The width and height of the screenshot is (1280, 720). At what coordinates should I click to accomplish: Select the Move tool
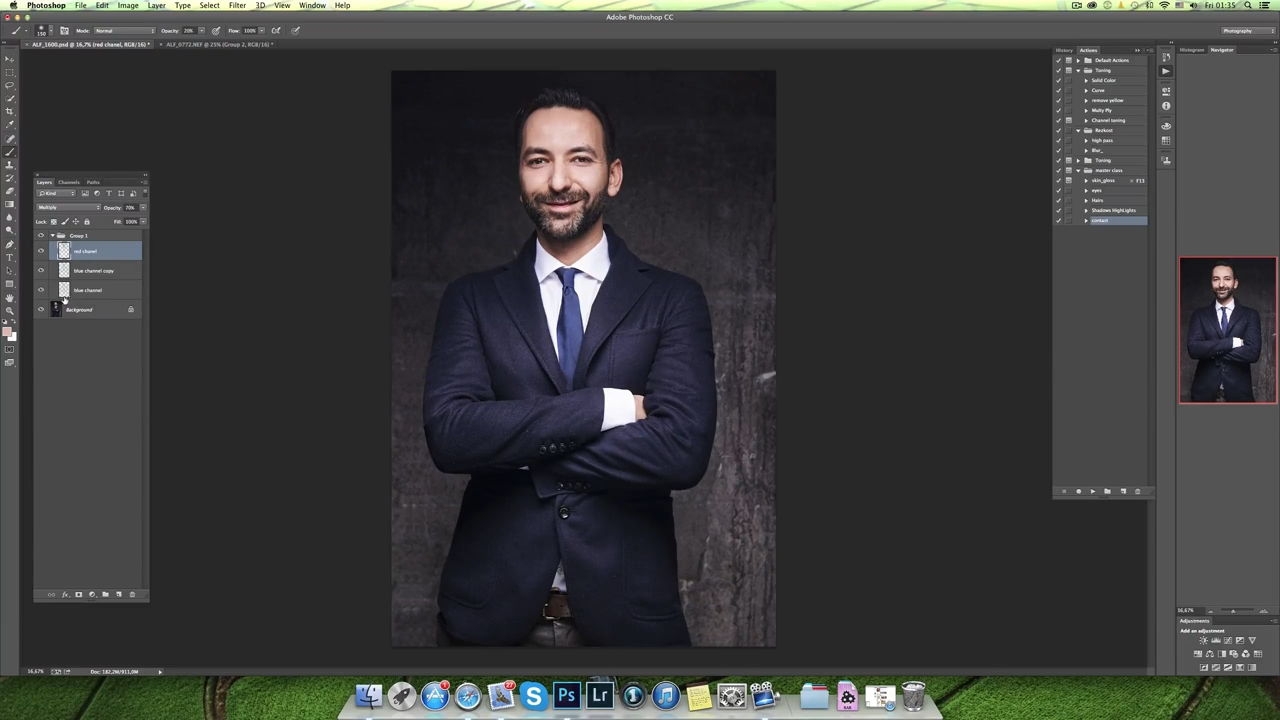(10, 59)
